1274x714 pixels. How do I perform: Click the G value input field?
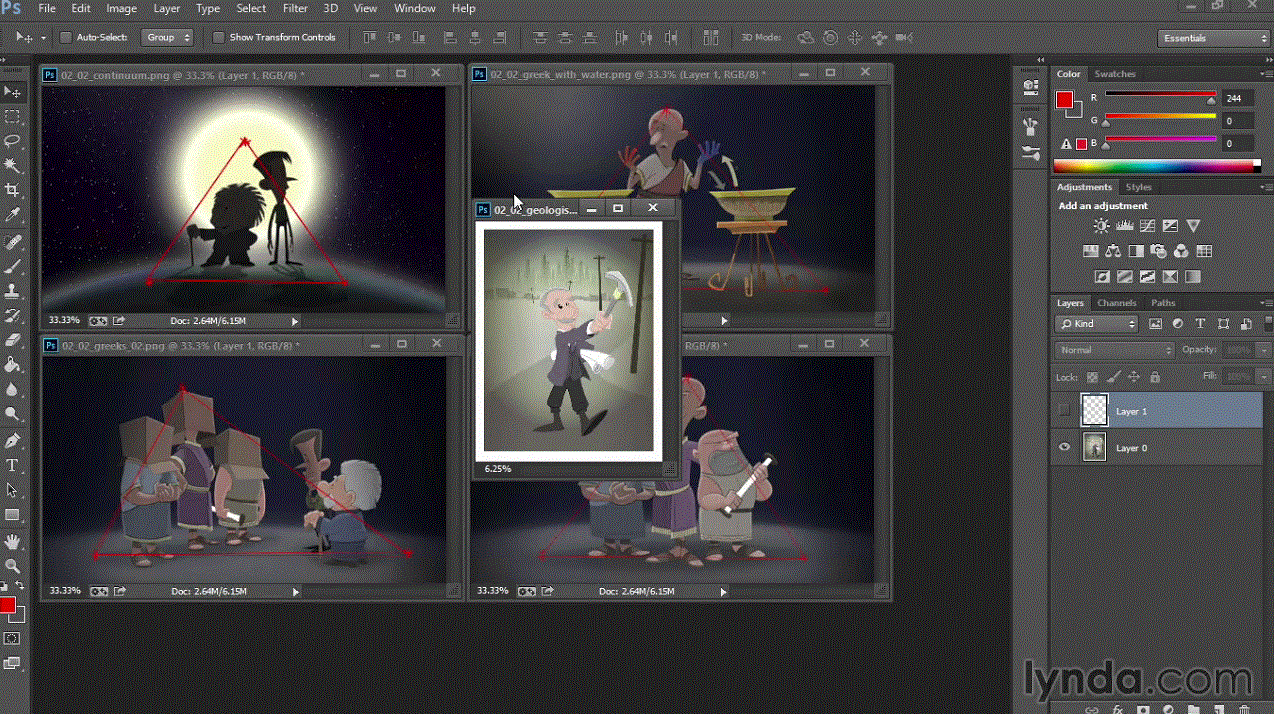tap(1239, 121)
